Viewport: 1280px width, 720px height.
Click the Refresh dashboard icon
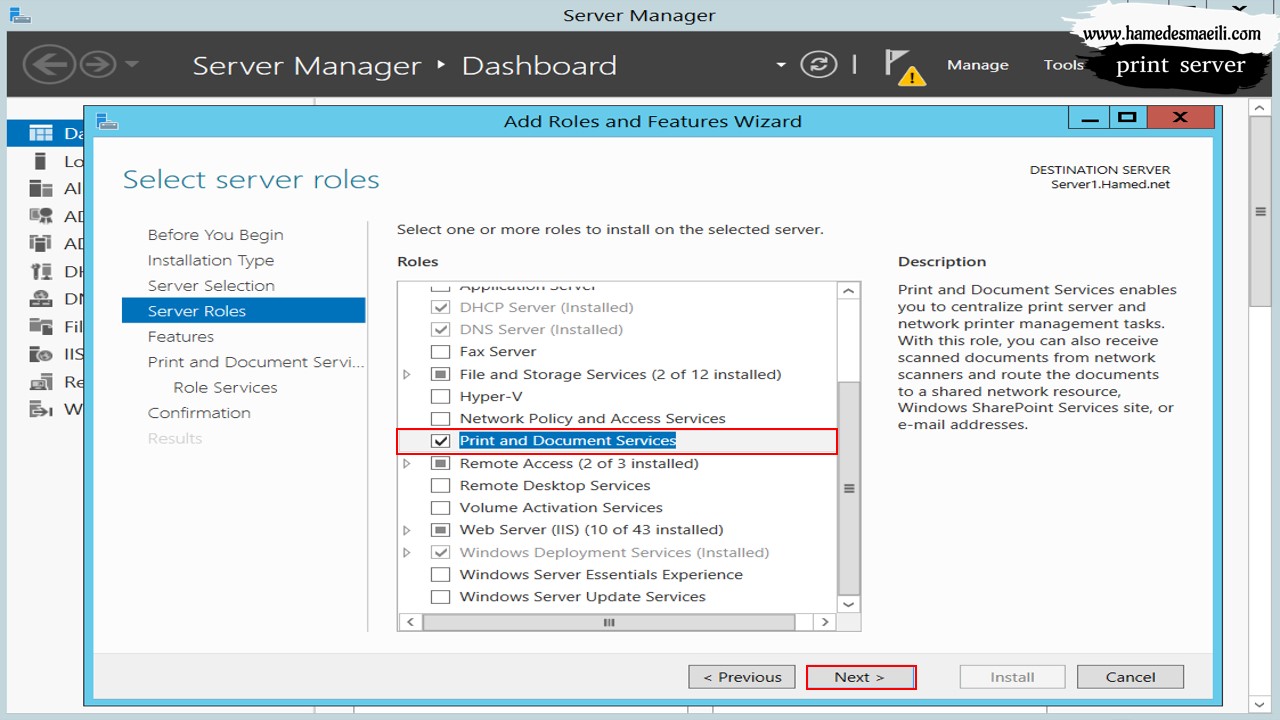(x=819, y=65)
